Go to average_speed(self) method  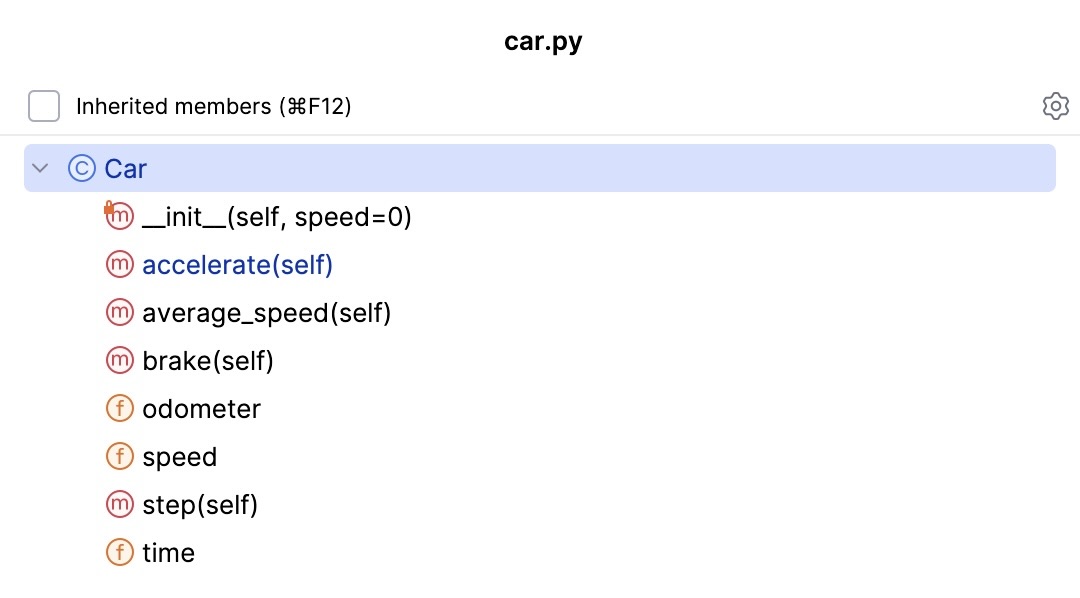266,312
